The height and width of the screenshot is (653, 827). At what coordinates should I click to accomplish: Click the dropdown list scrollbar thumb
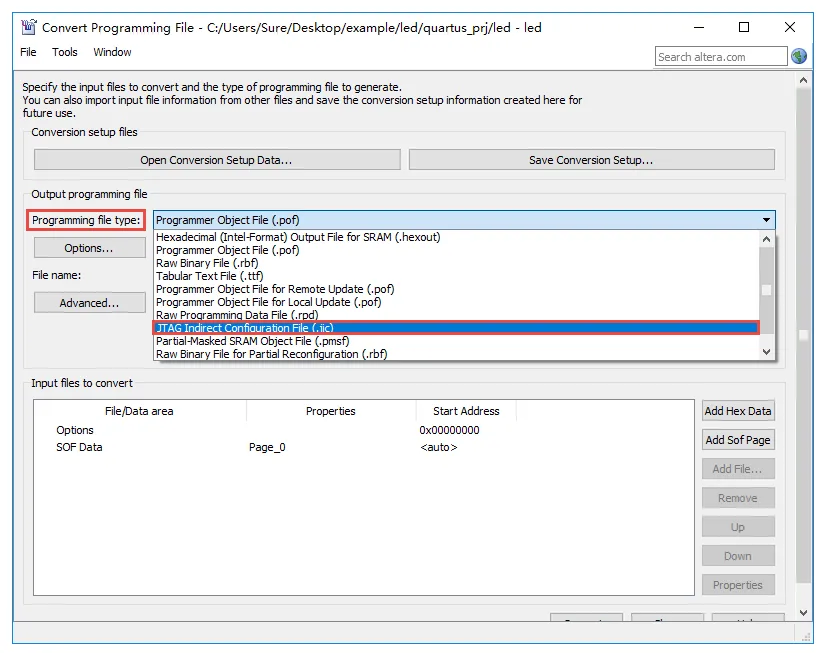click(766, 290)
